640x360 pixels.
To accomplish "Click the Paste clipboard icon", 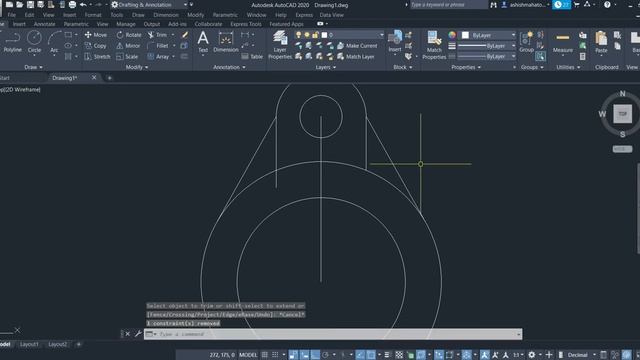I will coord(601,42).
